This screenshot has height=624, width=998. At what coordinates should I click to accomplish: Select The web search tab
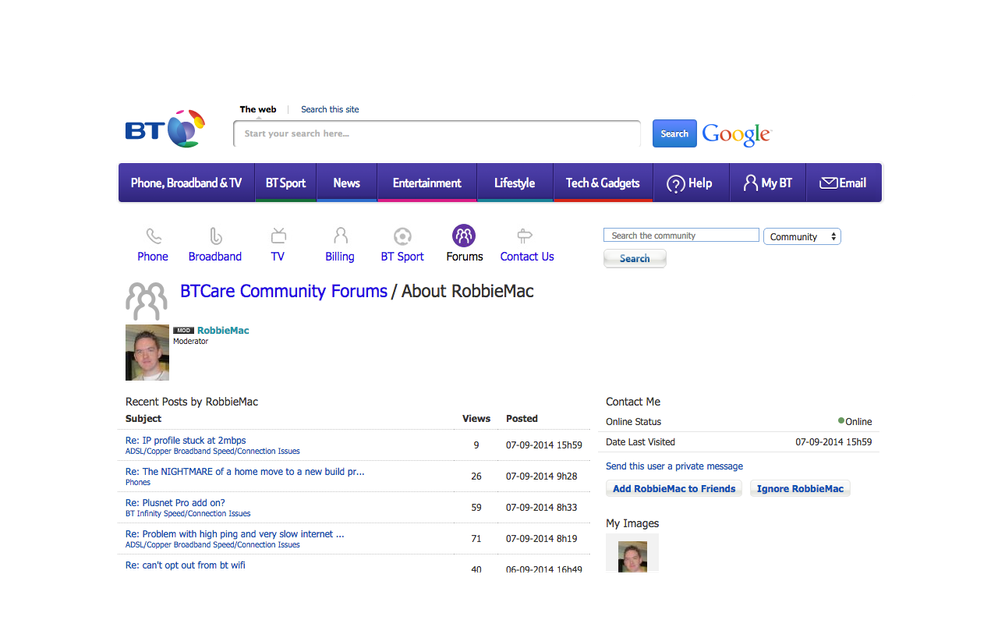(x=258, y=110)
